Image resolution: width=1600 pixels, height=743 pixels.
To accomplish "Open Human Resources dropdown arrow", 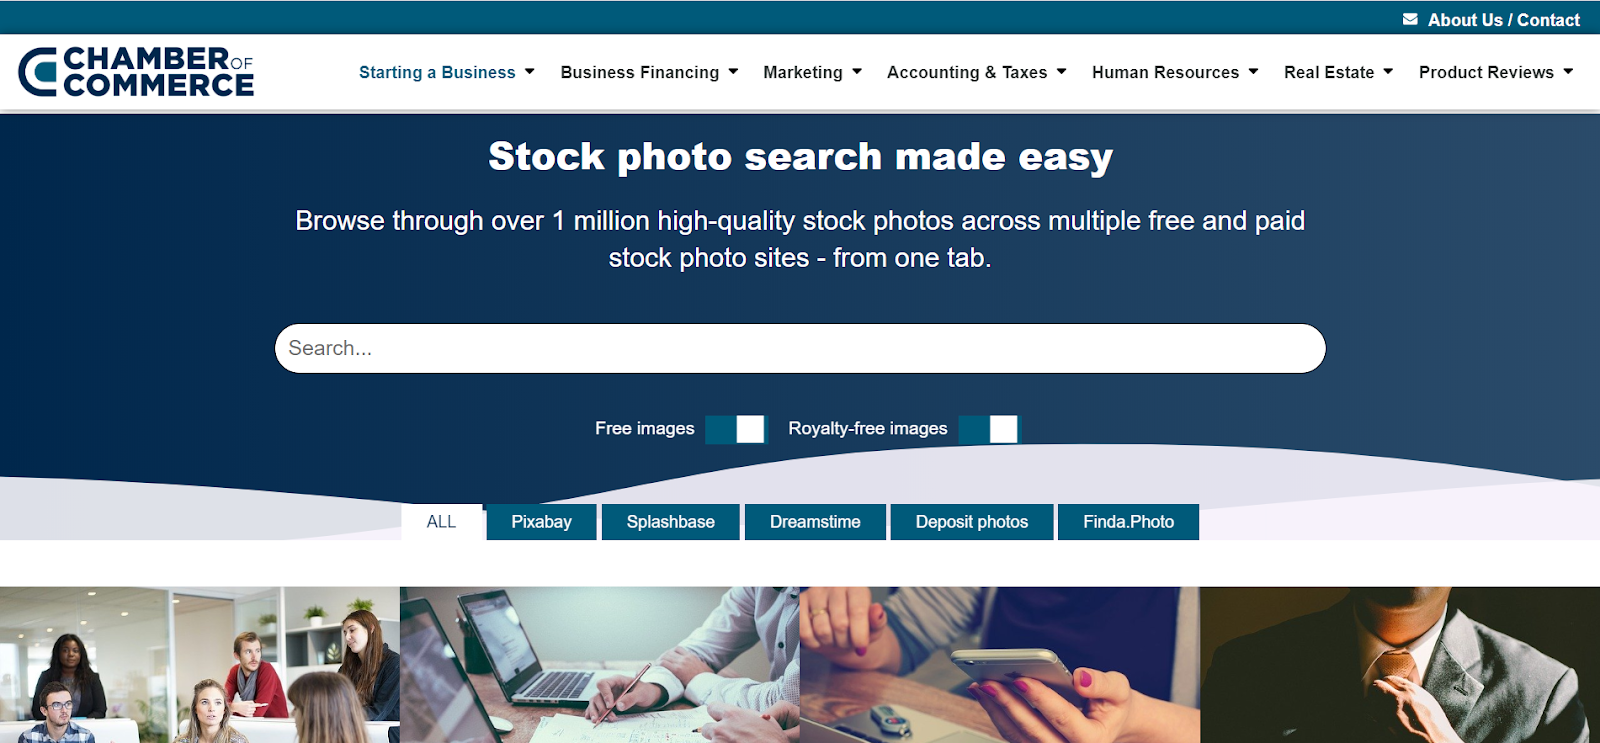I will tap(1253, 71).
